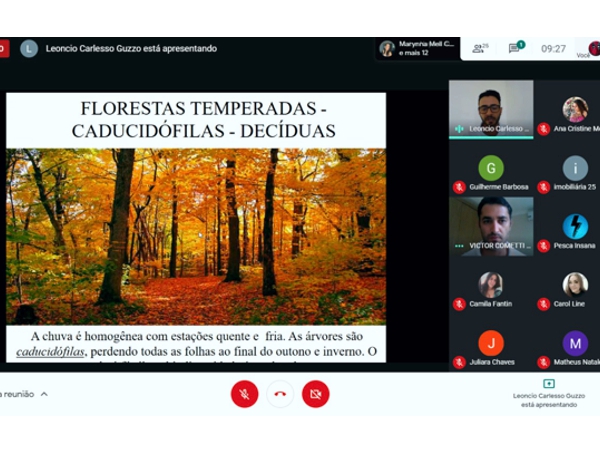Click muted mic icon beside Matheus
The height and width of the screenshot is (450, 600).
click(543, 362)
